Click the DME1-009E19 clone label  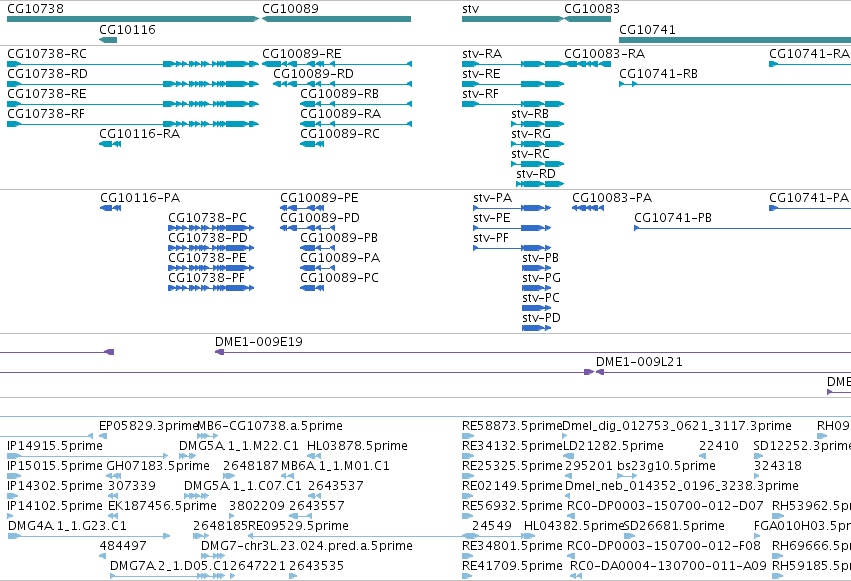(x=259, y=342)
